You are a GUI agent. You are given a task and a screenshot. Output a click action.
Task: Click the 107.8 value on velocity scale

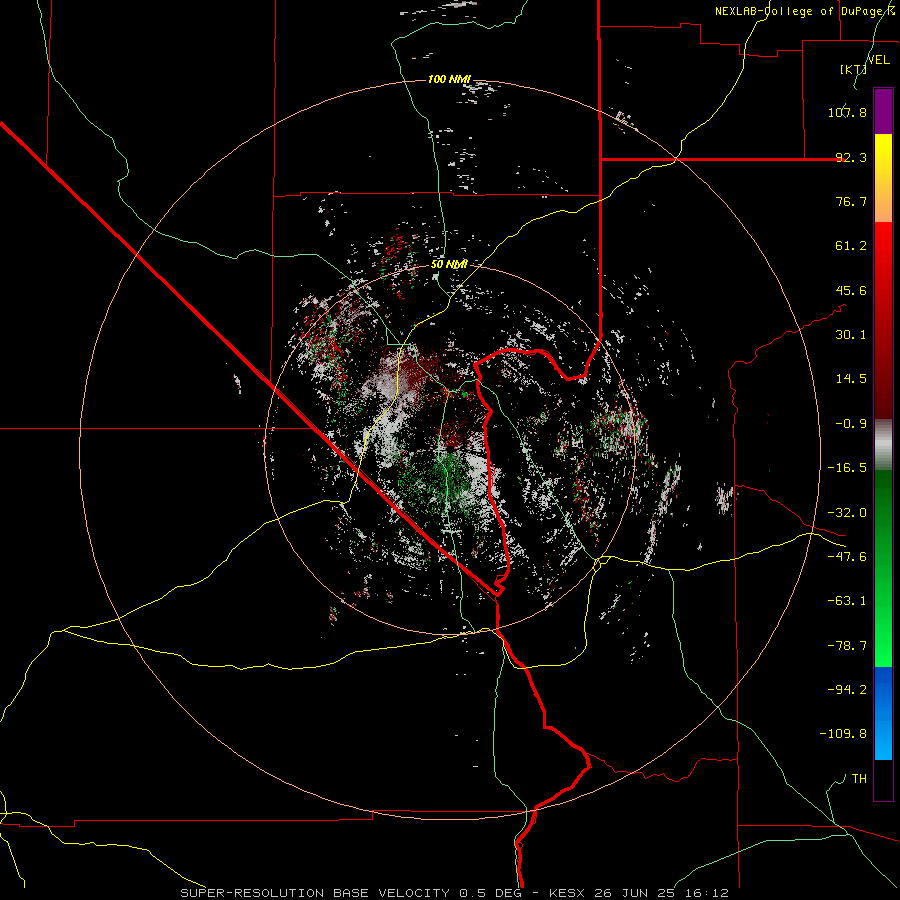coord(847,112)
